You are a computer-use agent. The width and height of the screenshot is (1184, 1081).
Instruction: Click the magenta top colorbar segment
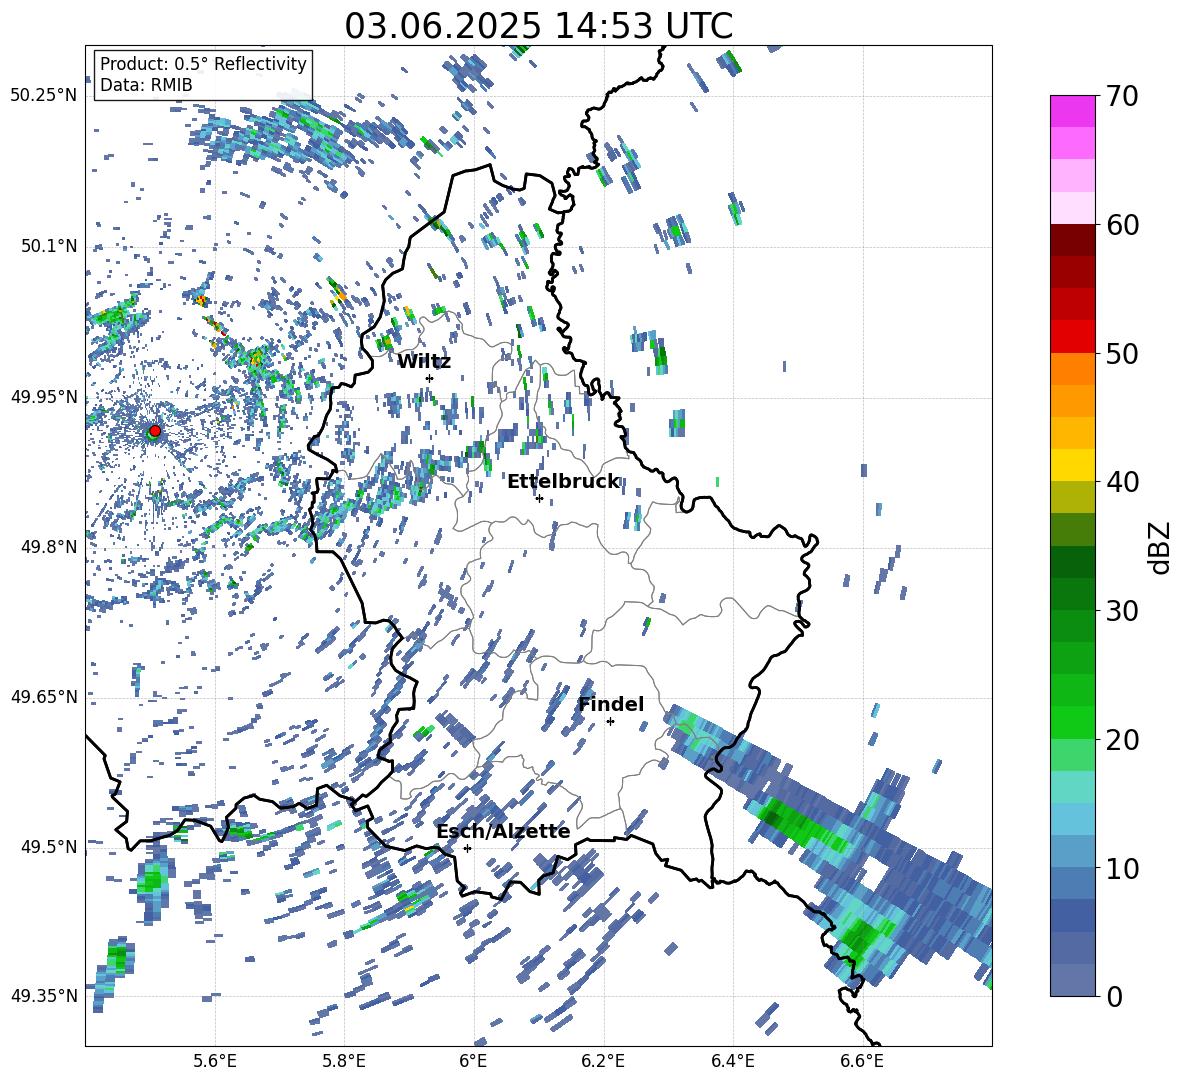click(1072, 111)
